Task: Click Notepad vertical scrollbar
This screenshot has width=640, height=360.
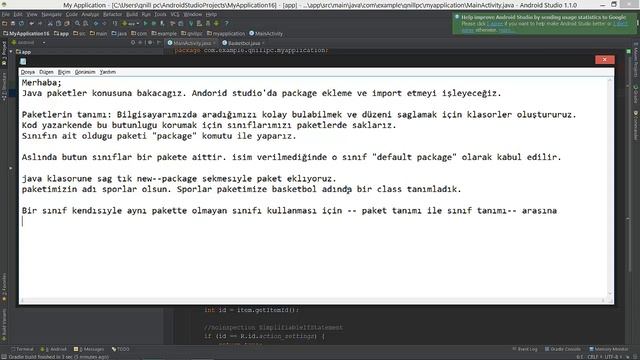Action: pos(610,187)
